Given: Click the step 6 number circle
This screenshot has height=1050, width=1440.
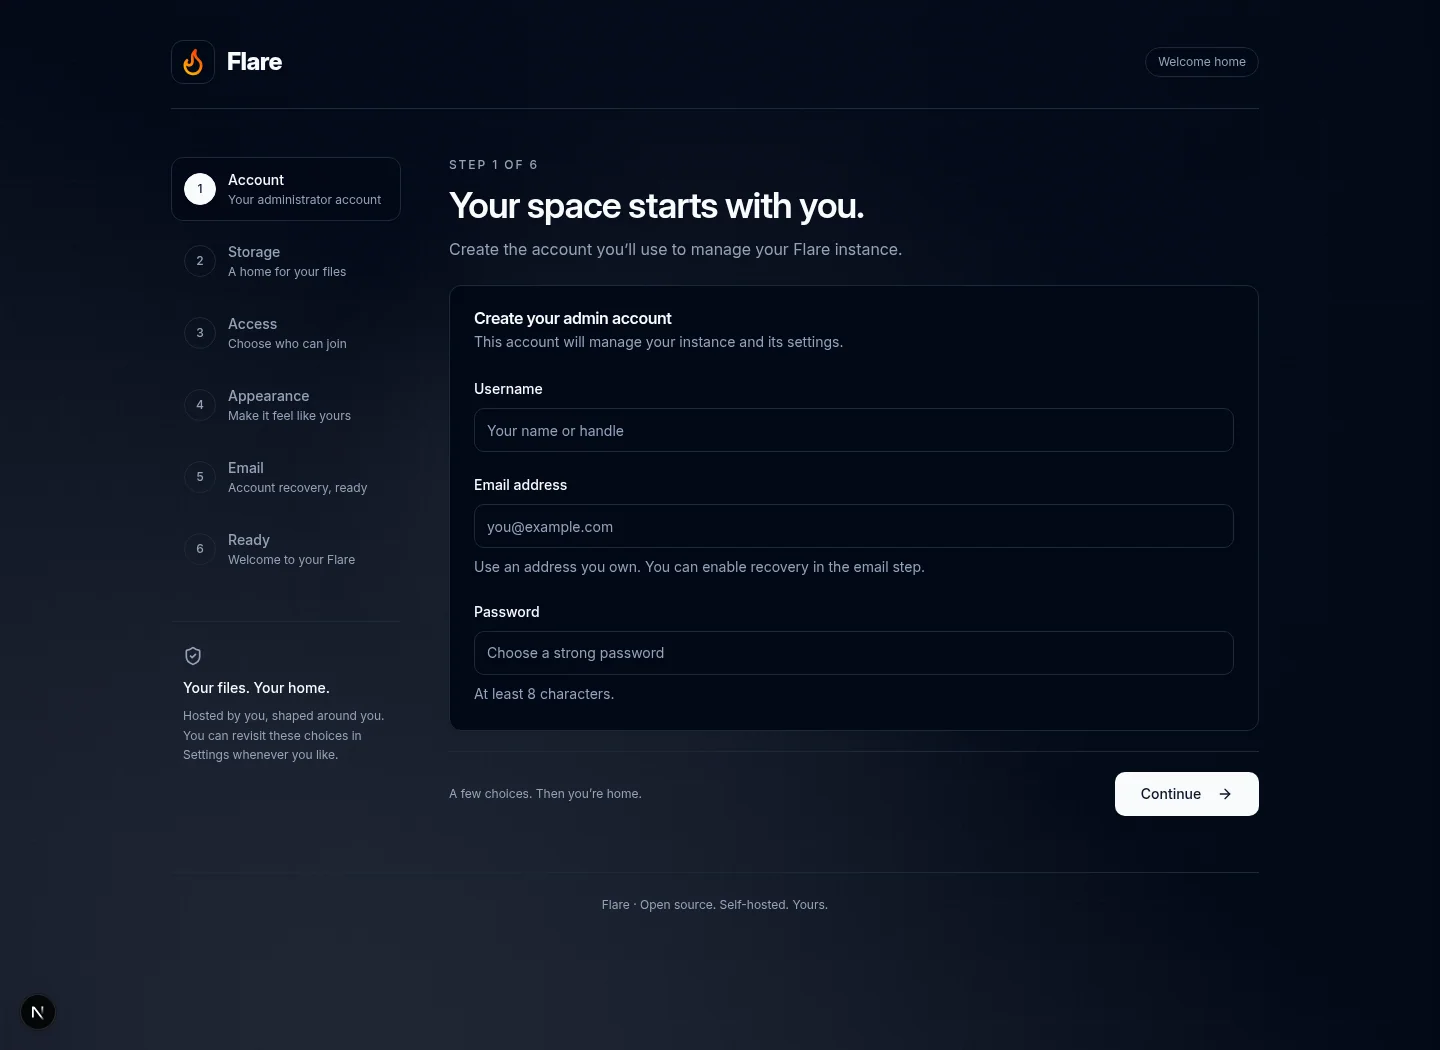Looking at the screenshot, I should tap(200, 549).
